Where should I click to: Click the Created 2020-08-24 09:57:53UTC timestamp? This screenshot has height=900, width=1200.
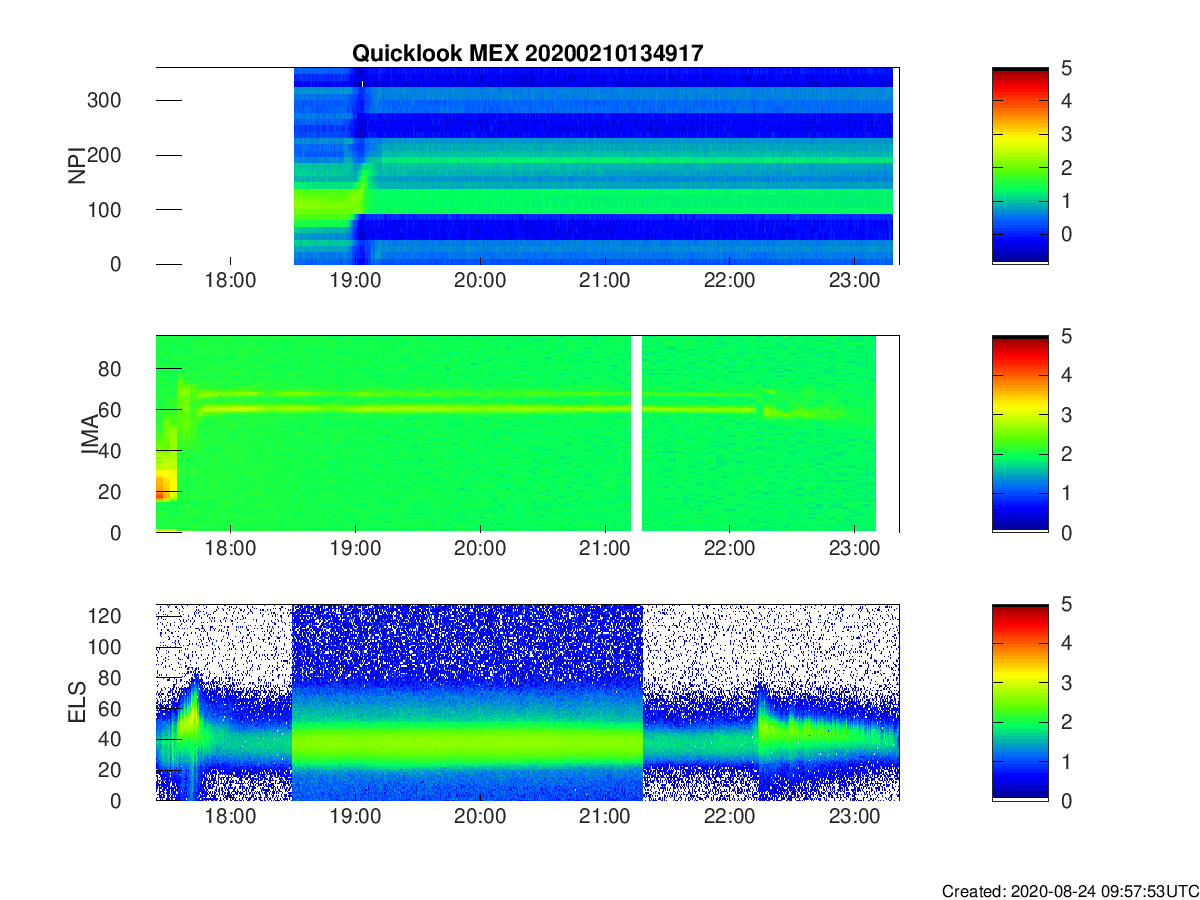(x=1069, y=890)
